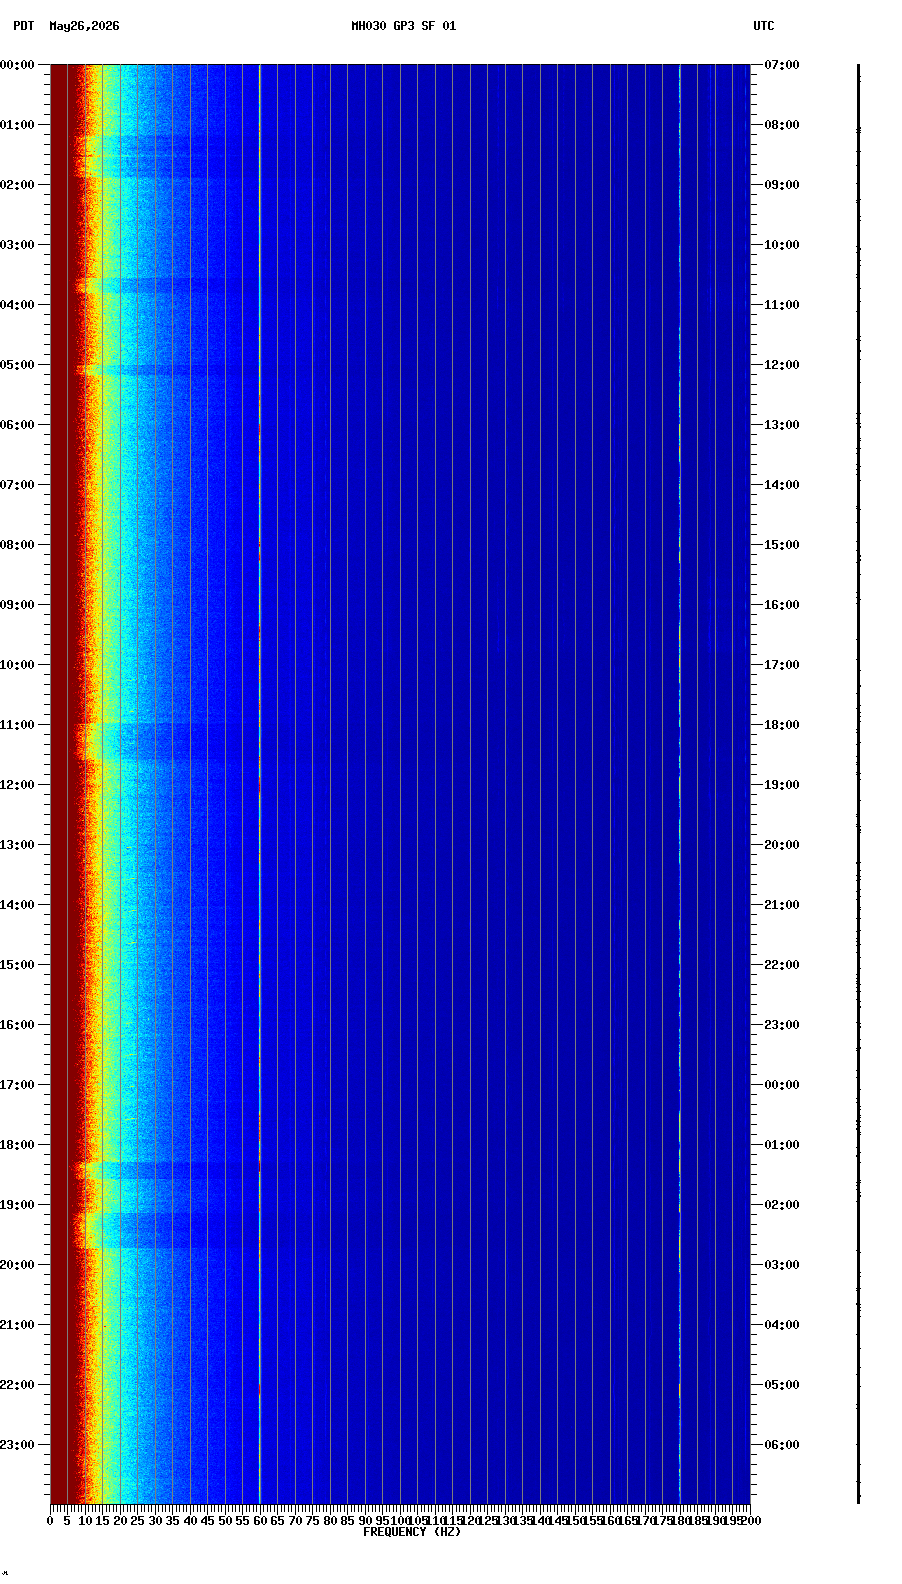
Task: Click the 75 Hz frequency tick label
Action: [312, 1521]
